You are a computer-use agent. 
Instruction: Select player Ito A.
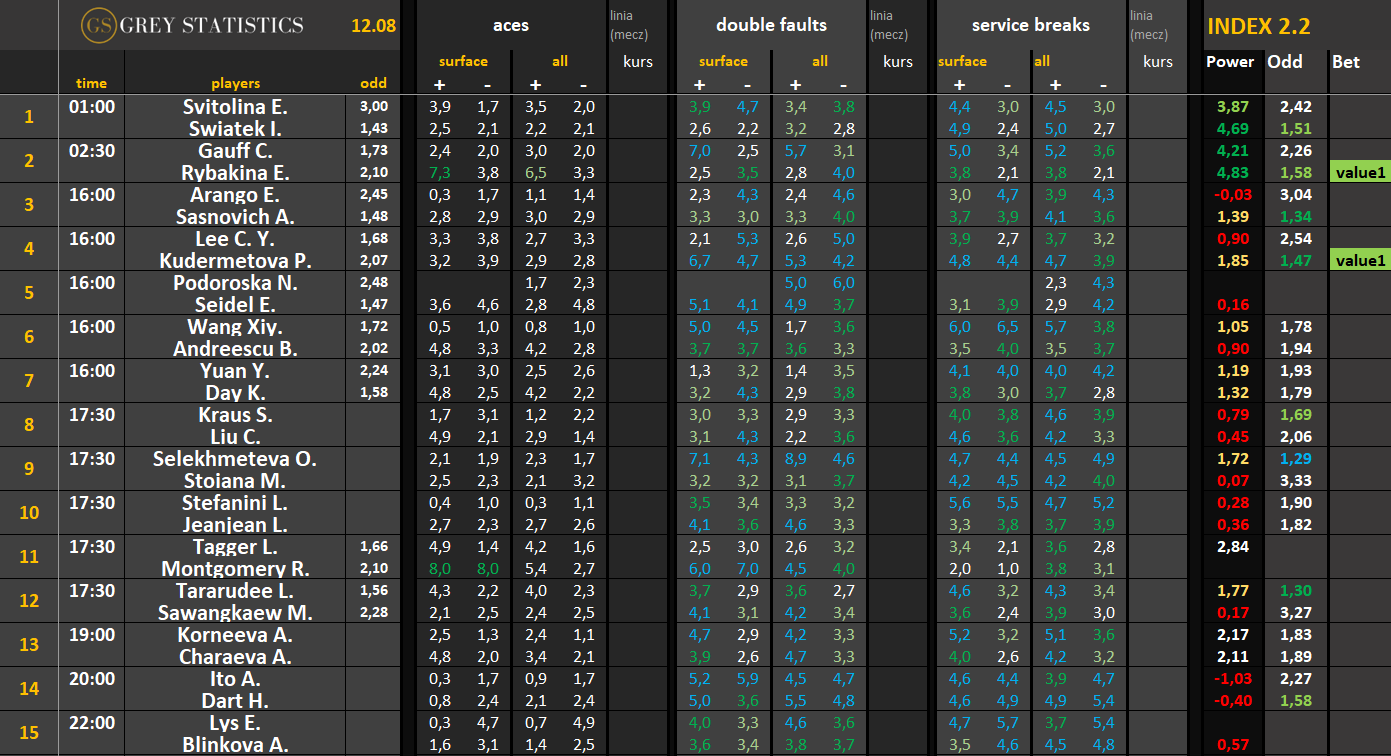click(236, 678)
